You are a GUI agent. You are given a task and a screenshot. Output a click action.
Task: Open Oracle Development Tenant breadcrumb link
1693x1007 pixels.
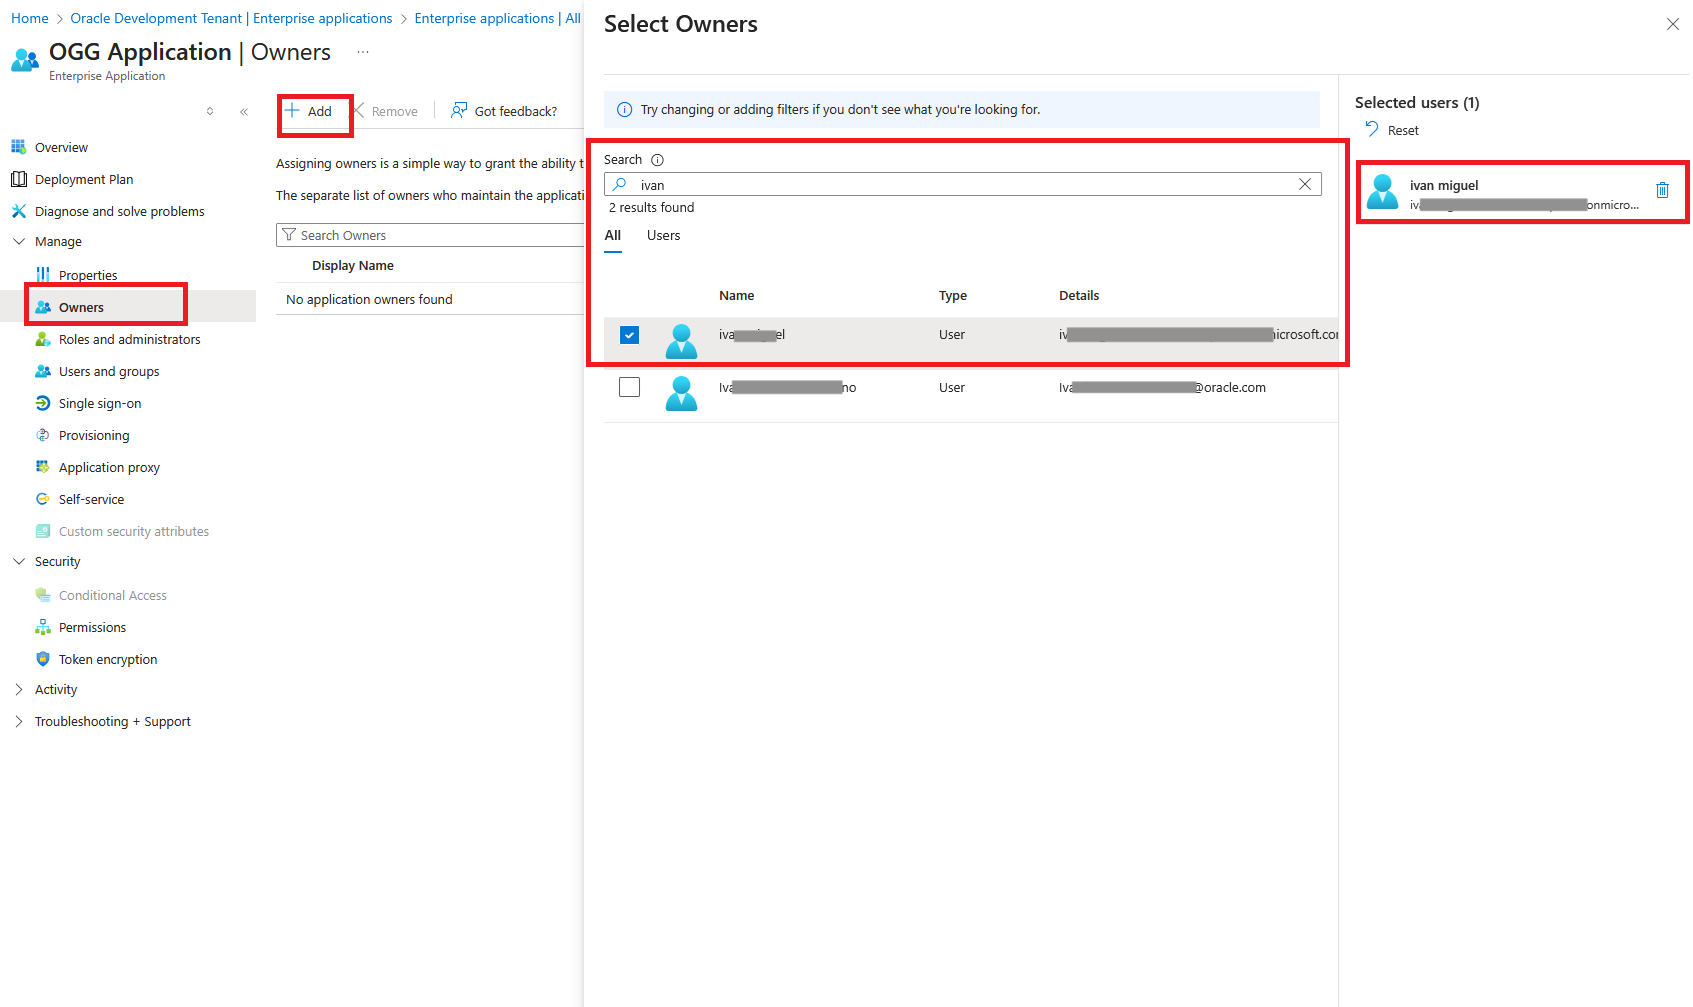231,18
